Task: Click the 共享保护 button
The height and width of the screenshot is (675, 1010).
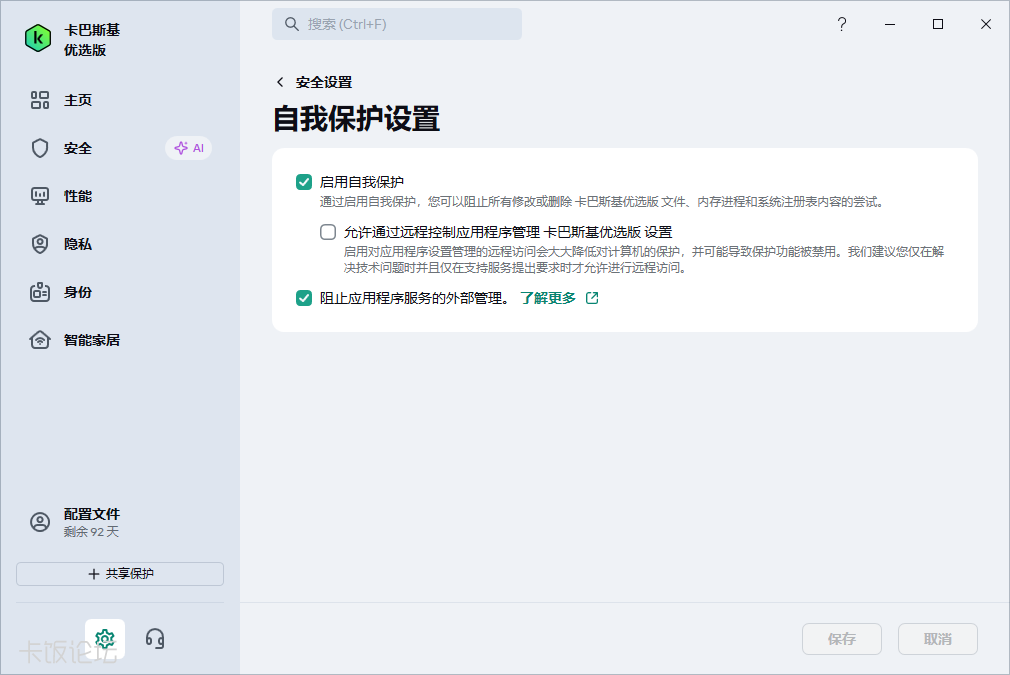Action: 120,574
